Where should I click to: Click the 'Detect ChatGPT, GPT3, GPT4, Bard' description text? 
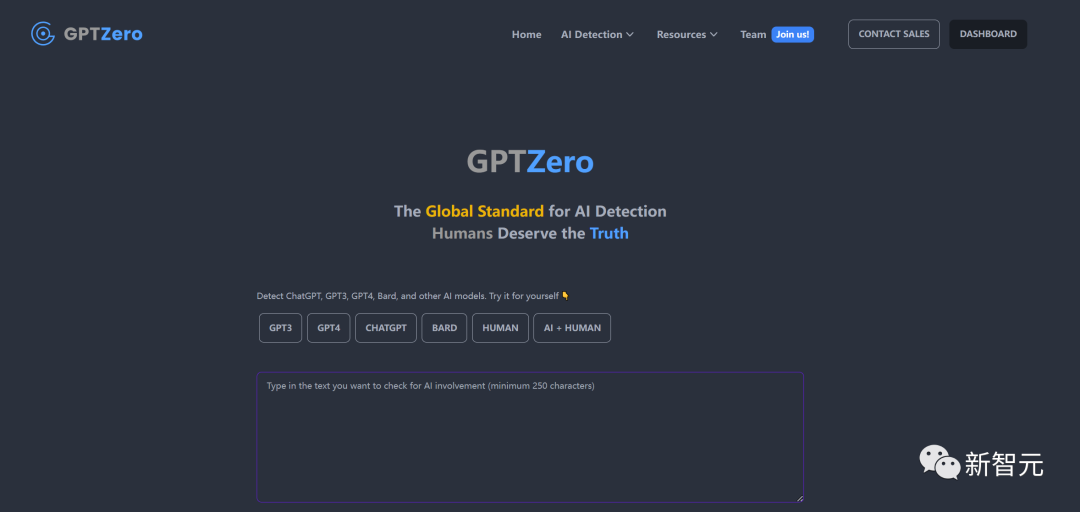click(413, 296)
